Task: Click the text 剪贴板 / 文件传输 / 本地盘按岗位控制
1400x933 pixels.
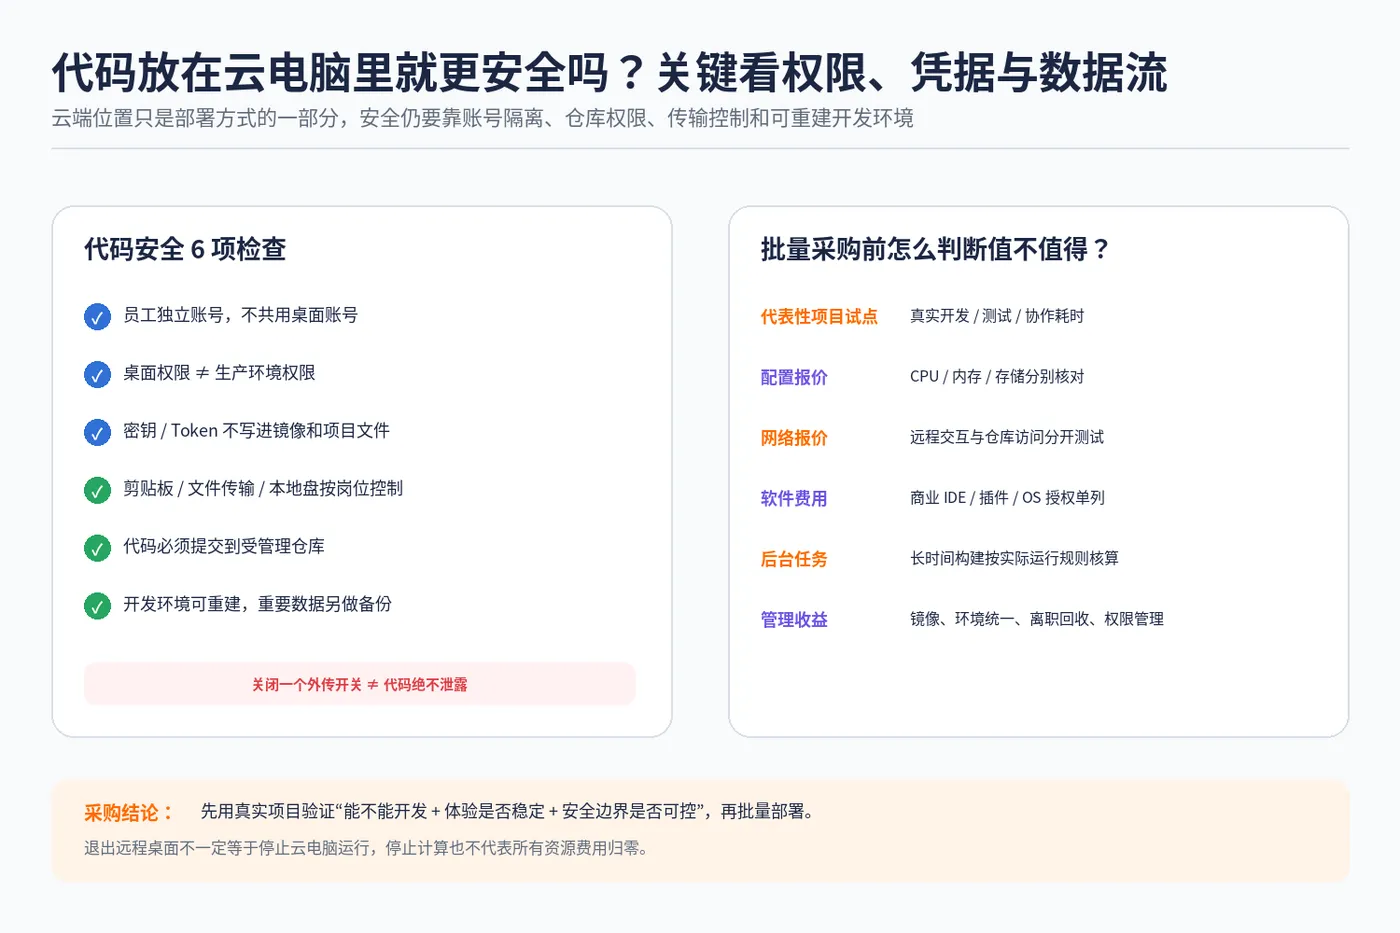Action: click(263, 488)
